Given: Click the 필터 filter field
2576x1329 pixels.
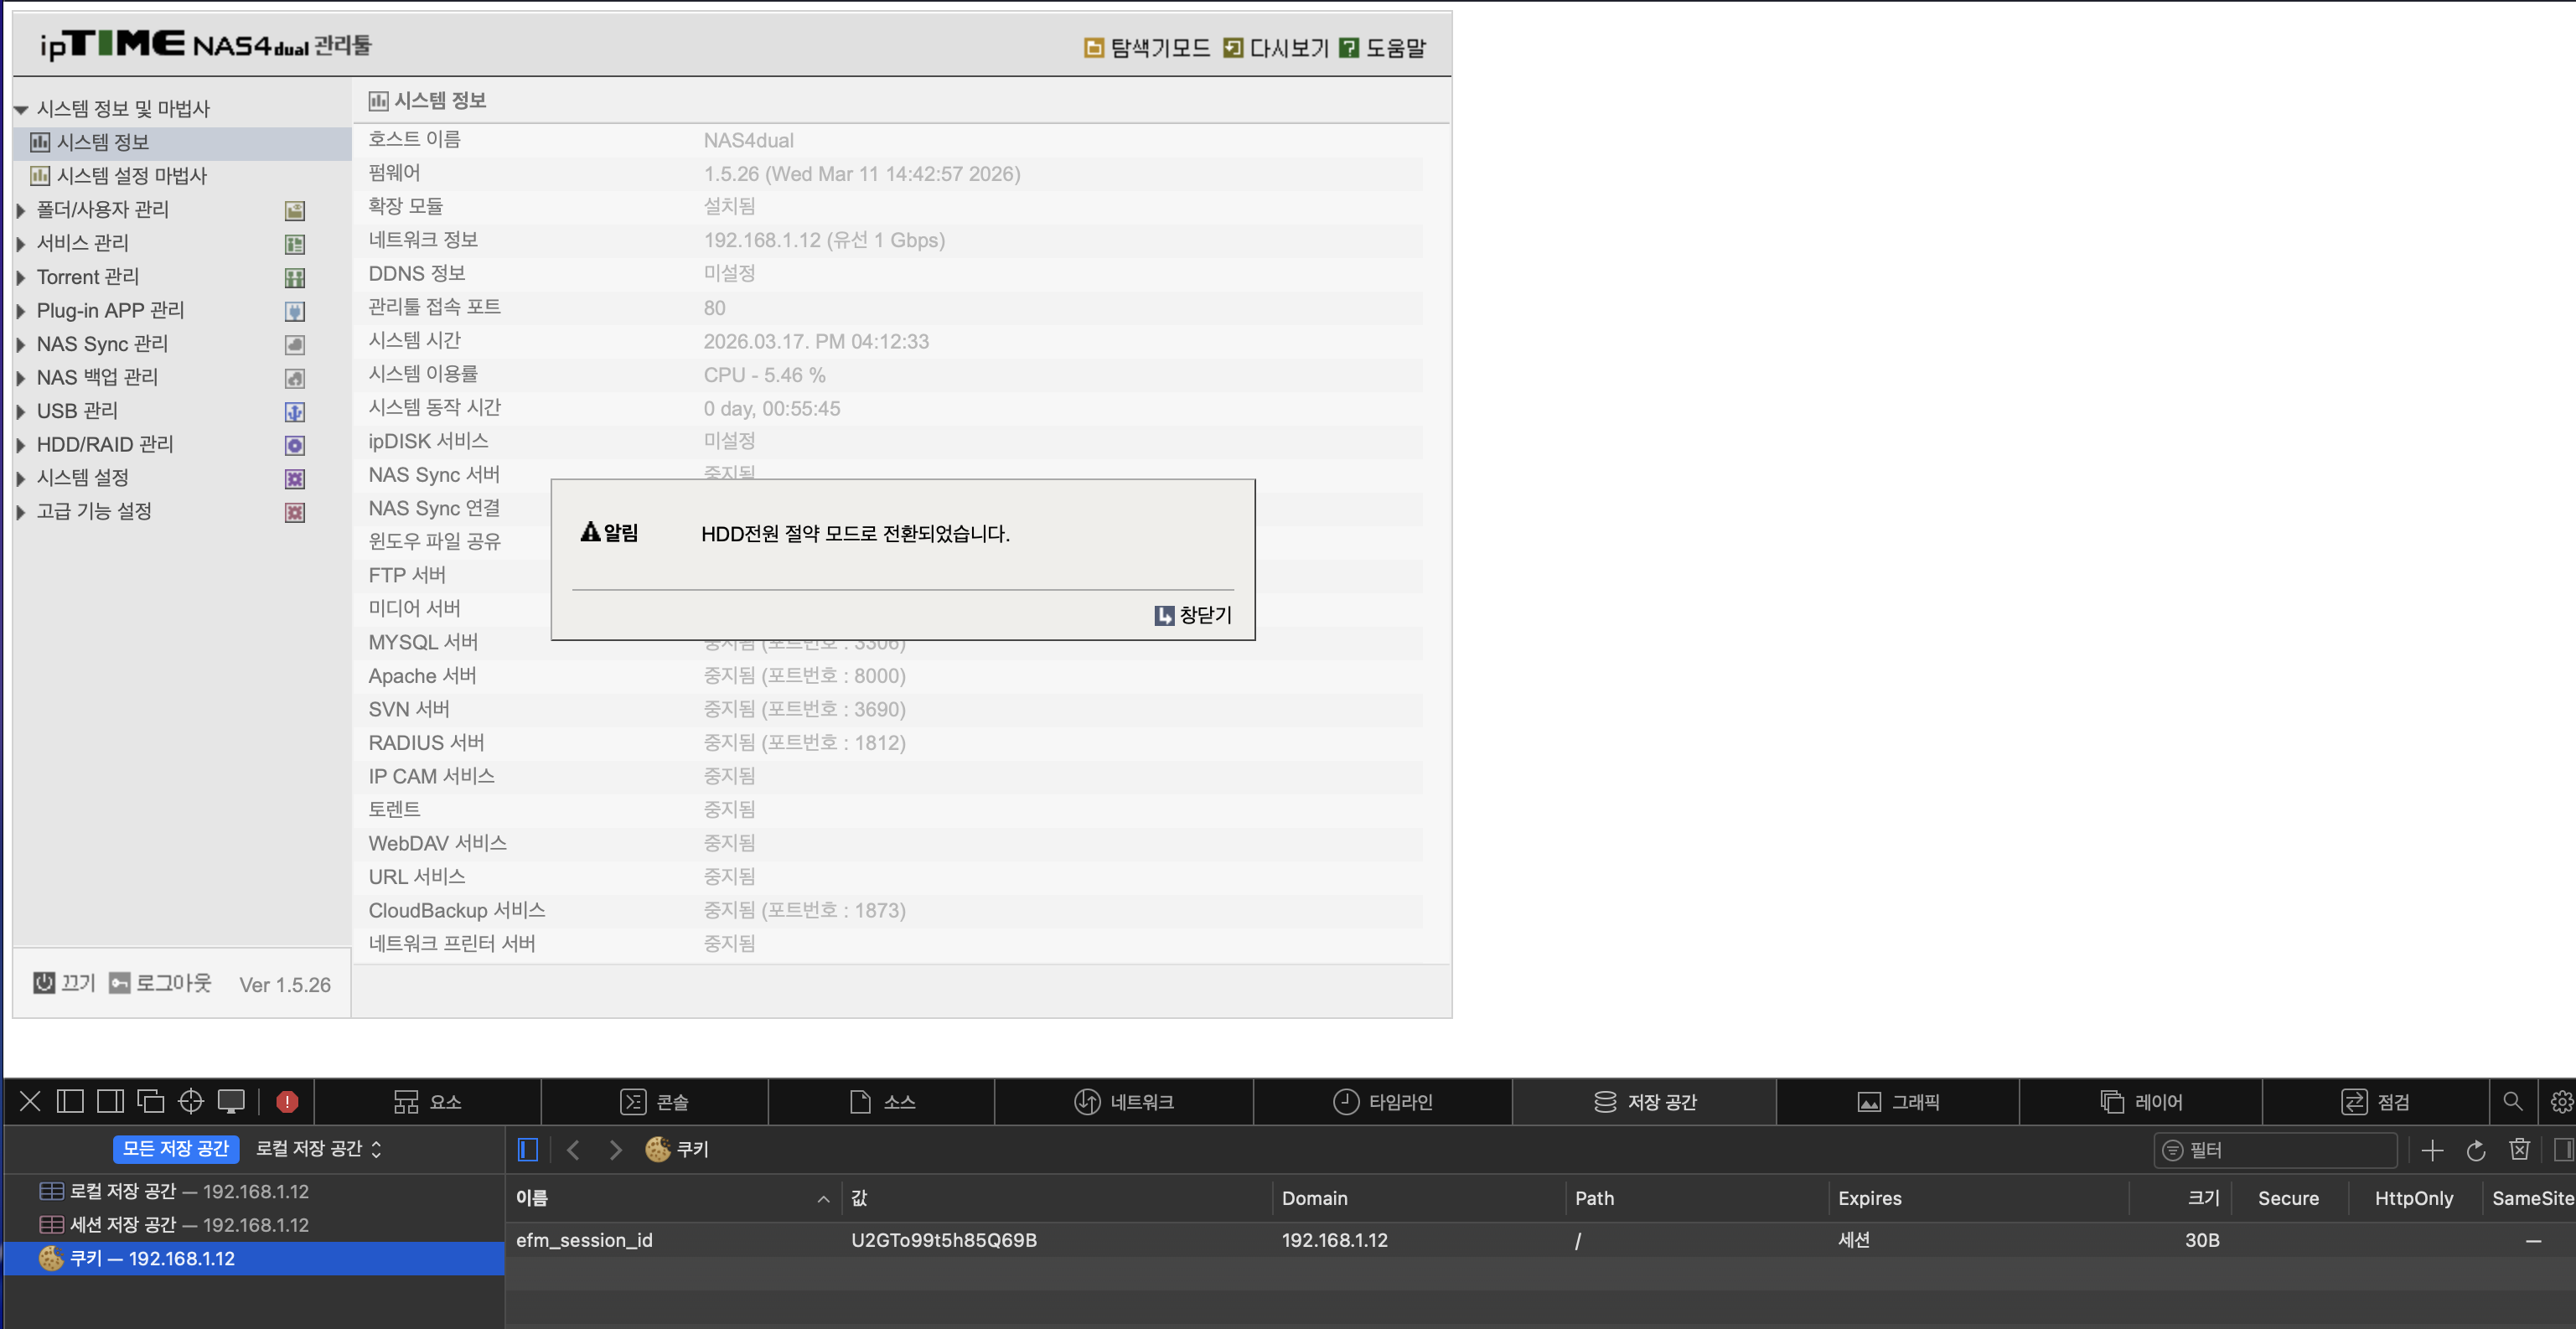Looking at the screenshot, I should 2276,1150.
